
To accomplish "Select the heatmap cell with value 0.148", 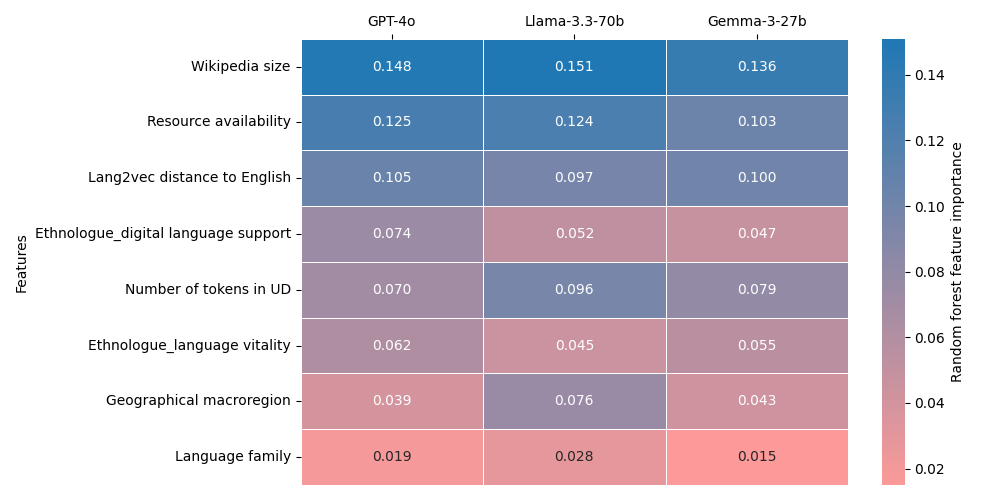I will 392,67.
